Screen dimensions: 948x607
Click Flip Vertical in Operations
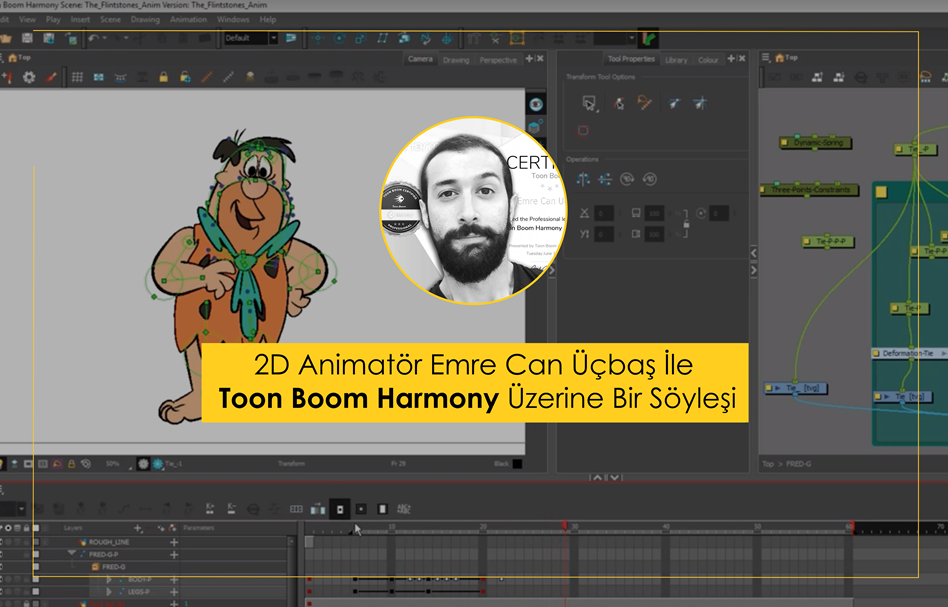point(605,179)
